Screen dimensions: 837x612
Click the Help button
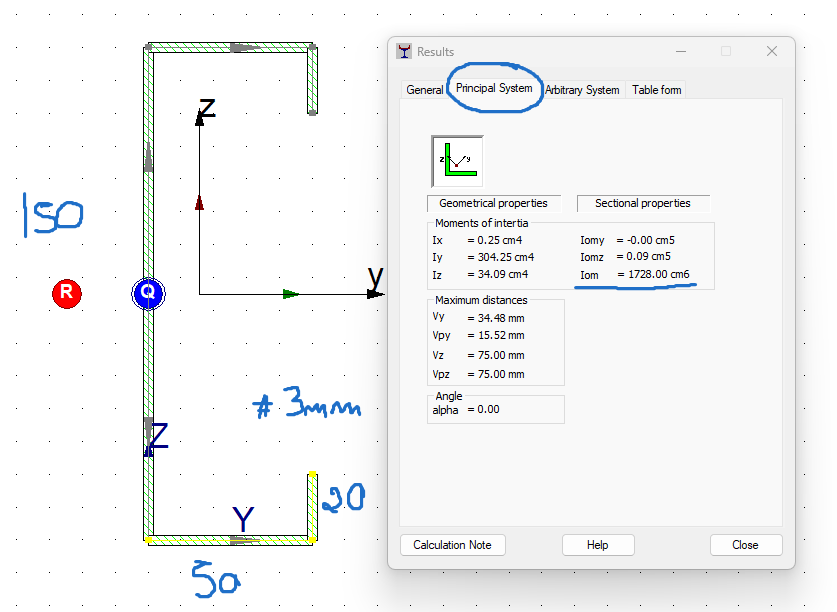598,545
